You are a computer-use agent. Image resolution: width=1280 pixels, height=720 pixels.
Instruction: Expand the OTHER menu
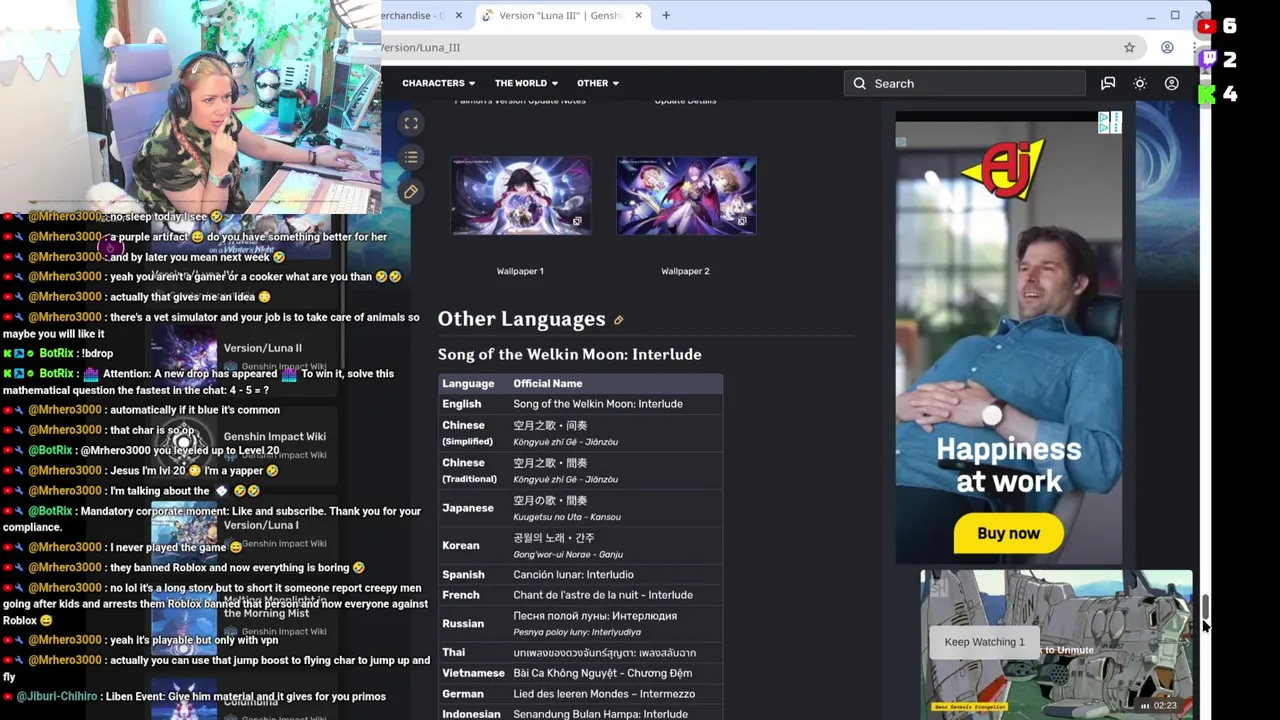[x=597, y=83]
